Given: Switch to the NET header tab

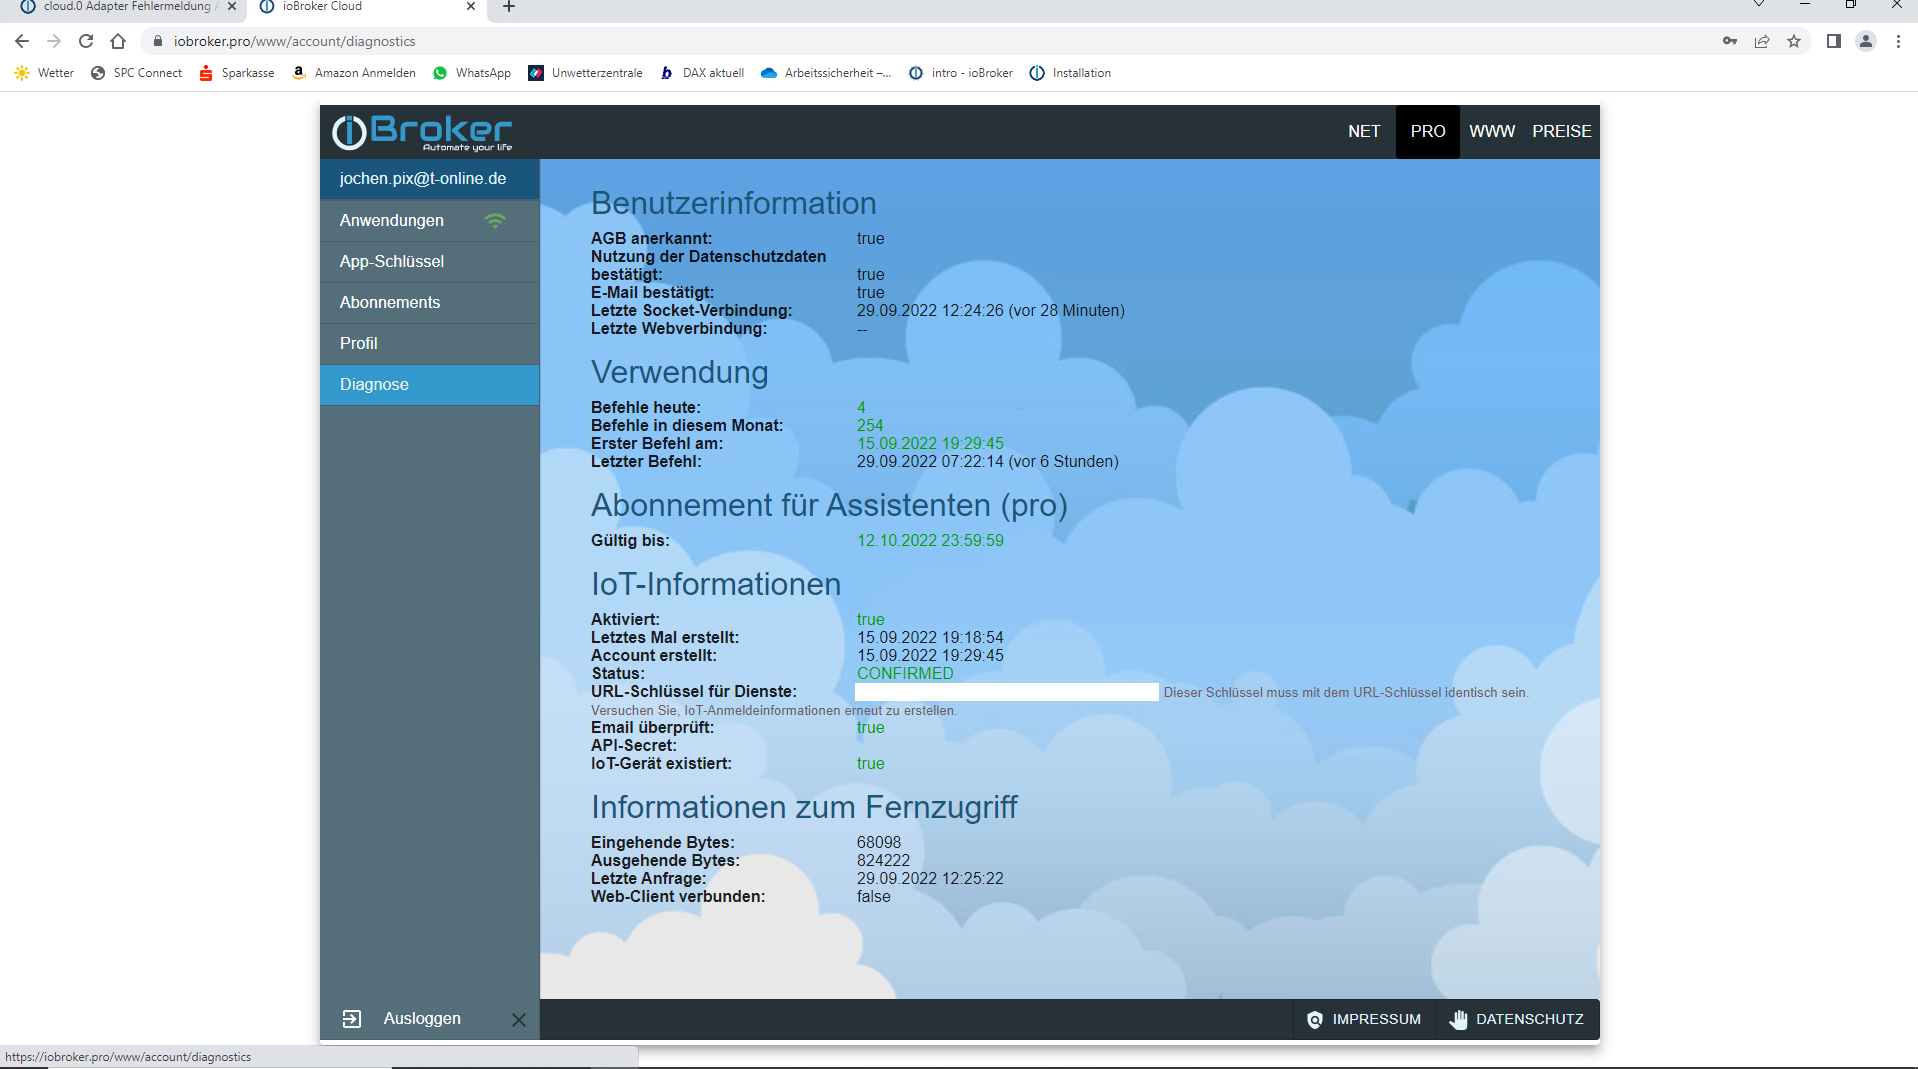Looking at the screenshot, I should click(1364, 132).
